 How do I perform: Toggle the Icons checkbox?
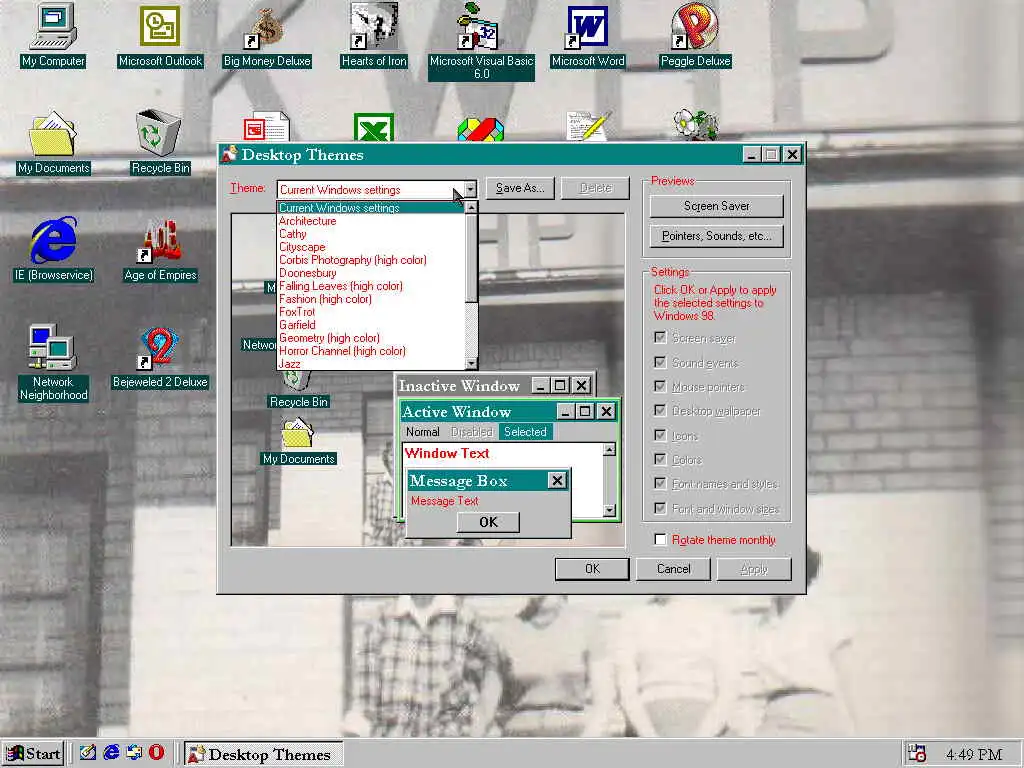pos(660,435)
